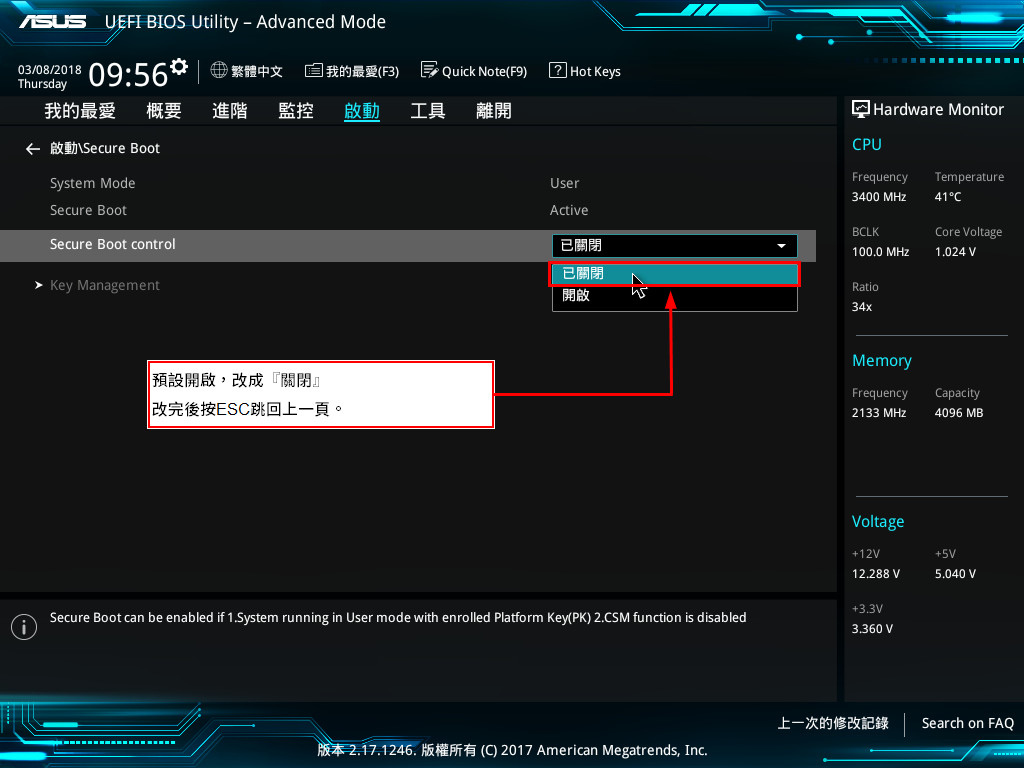Viewport: 1024px width, 768px height.
Task: Click the 3.360 V reading
Action: coord(872,629)
